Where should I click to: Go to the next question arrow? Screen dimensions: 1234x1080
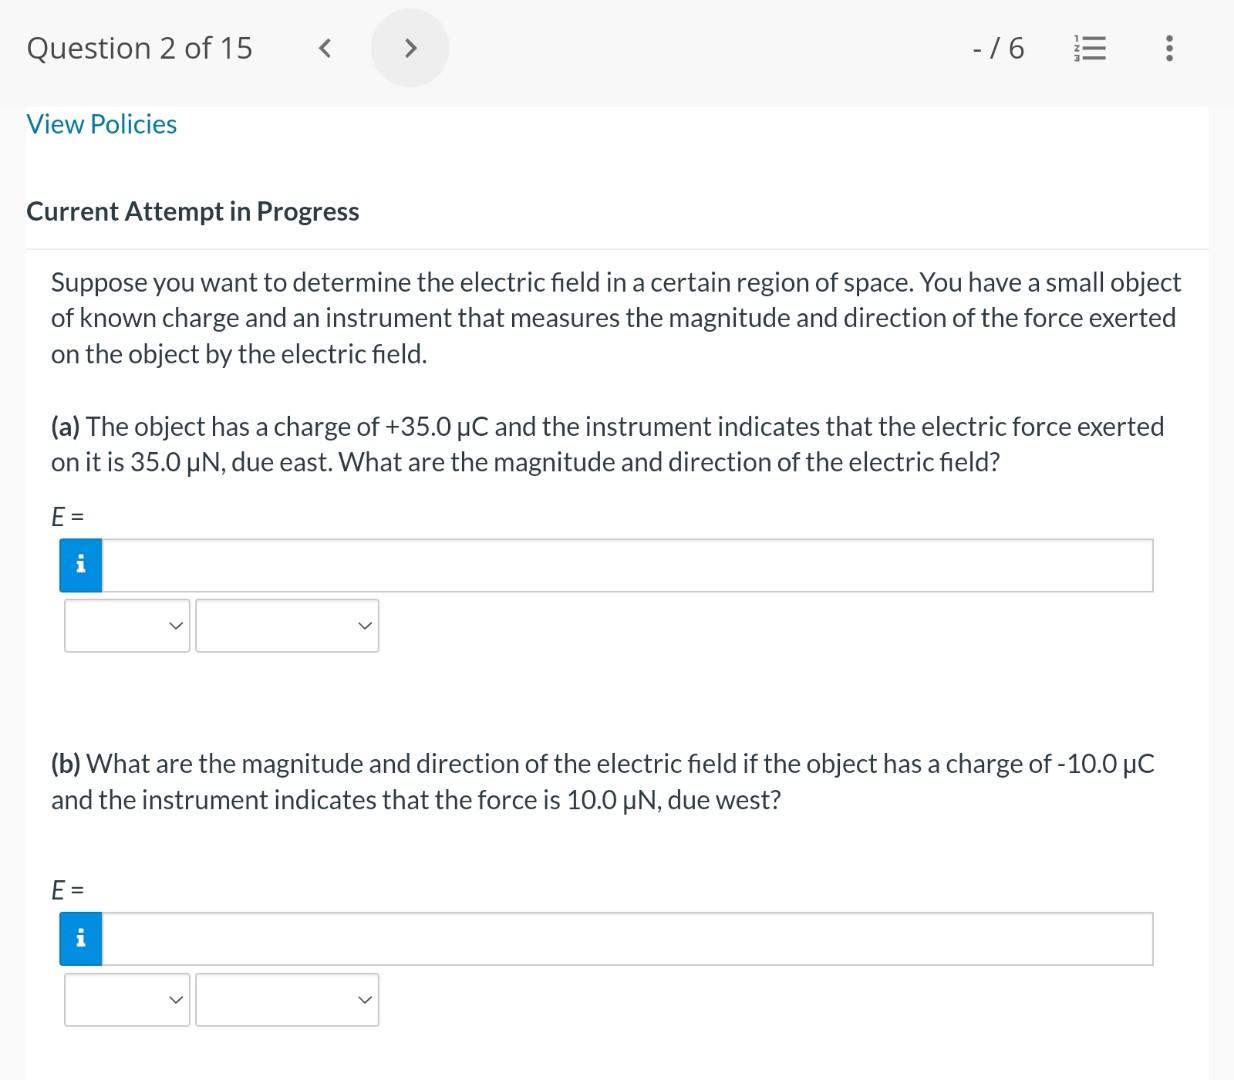pos(410,48)
